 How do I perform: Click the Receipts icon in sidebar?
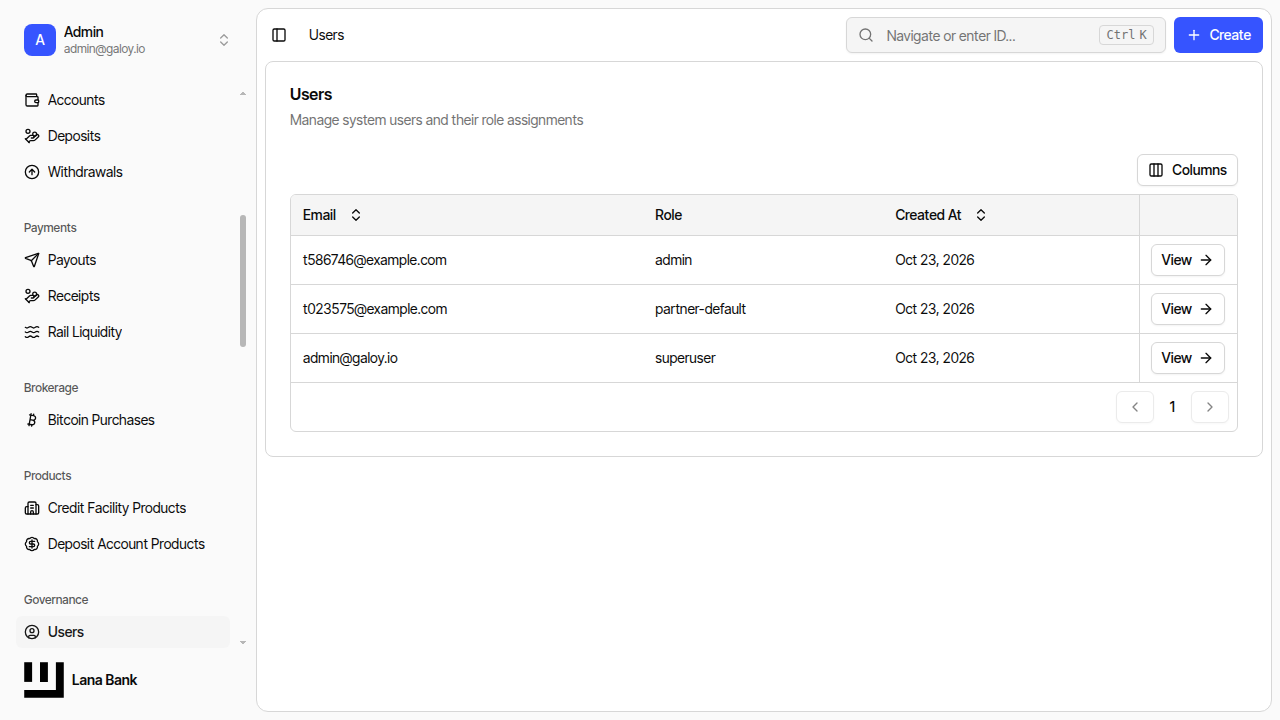(32, 296)
